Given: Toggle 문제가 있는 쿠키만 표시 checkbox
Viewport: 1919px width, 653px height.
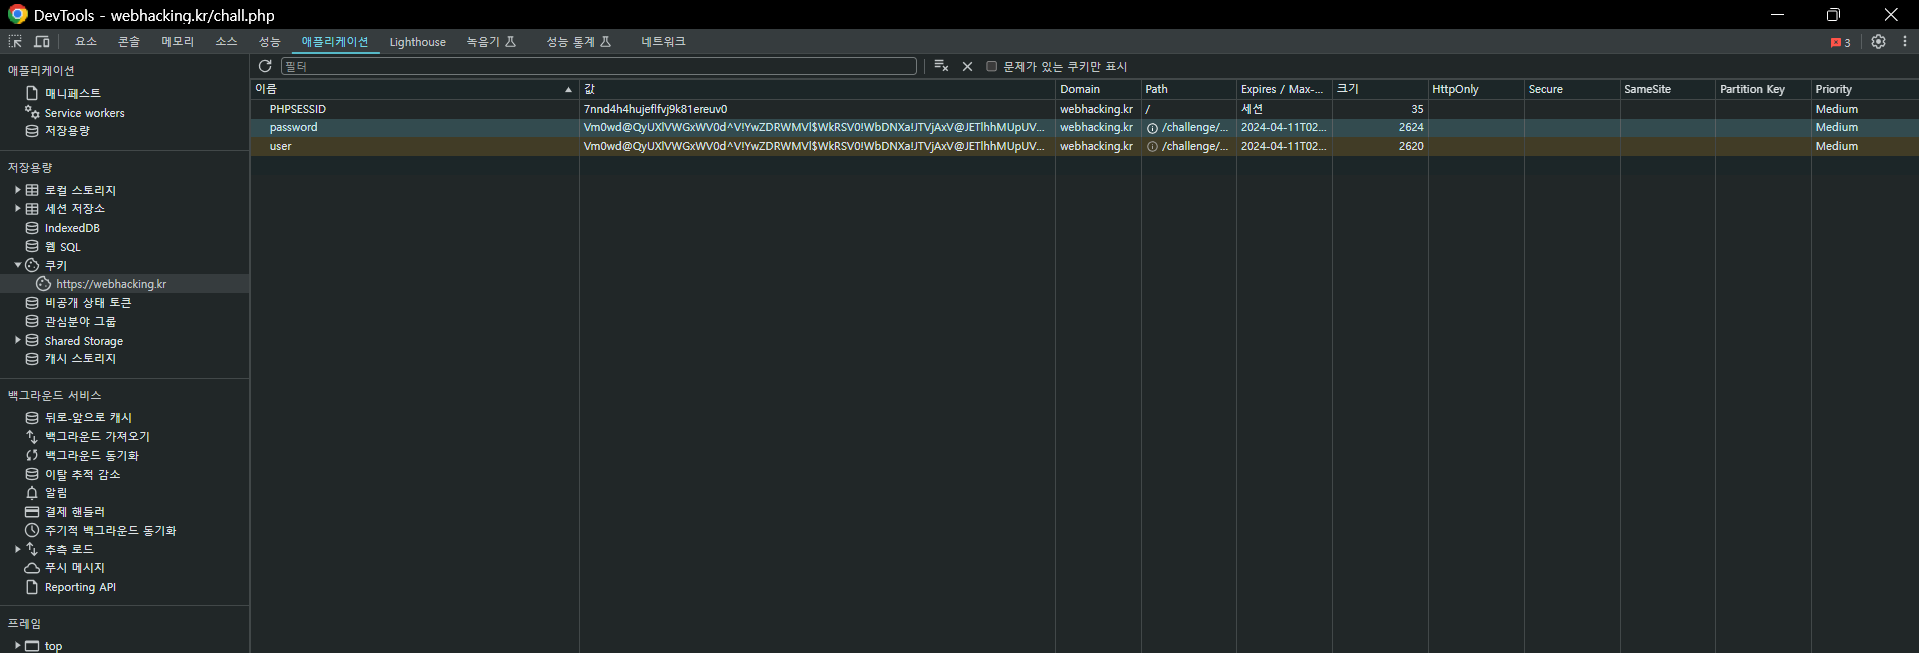Looking at the screenshot, I should tap(992, 67).
